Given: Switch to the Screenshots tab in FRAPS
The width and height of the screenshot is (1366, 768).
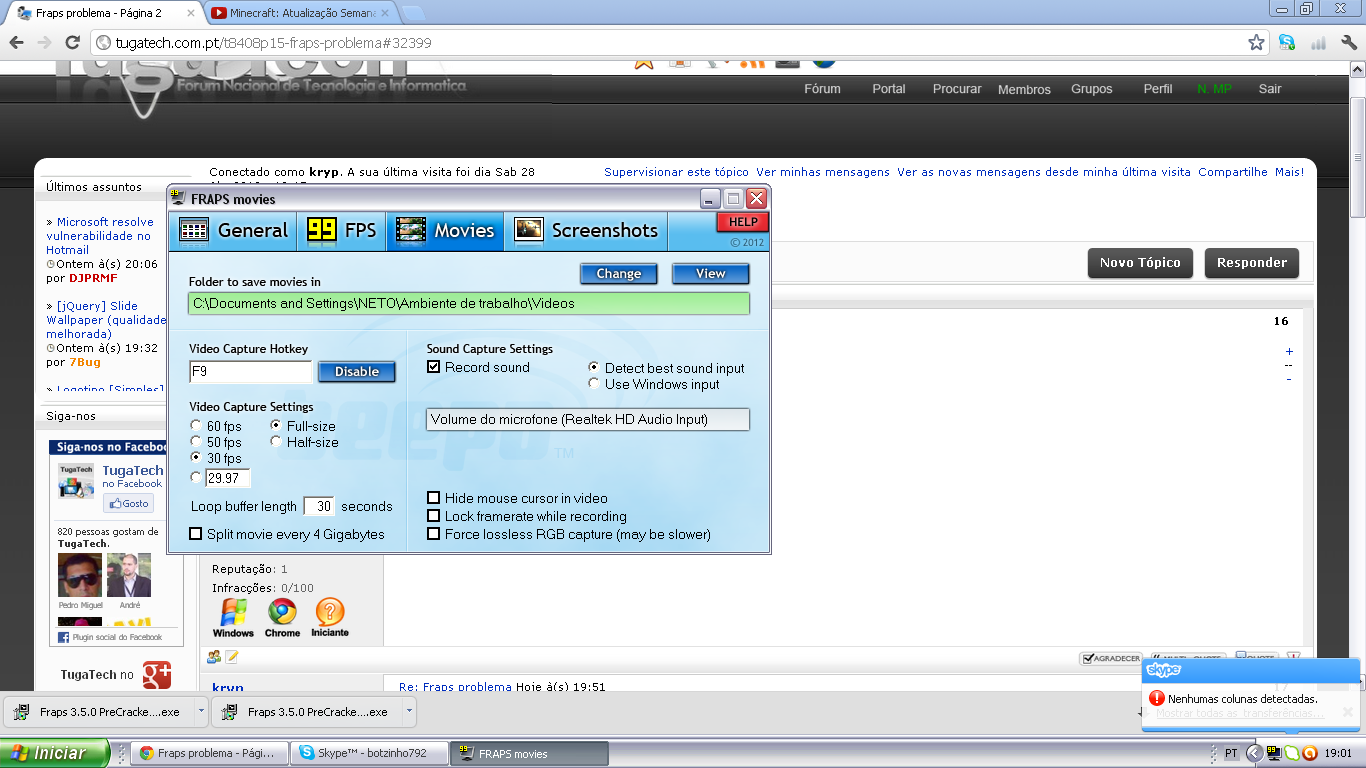Looking at the screenshot, I should [586, 231].
